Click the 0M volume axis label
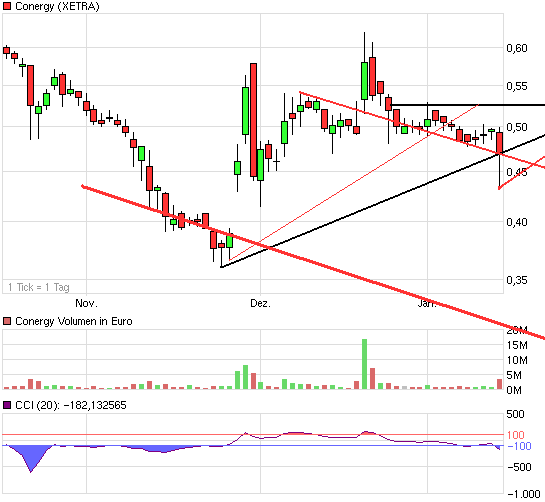The image size is (545, 502). pyautogui.click(x=514, y=390)
